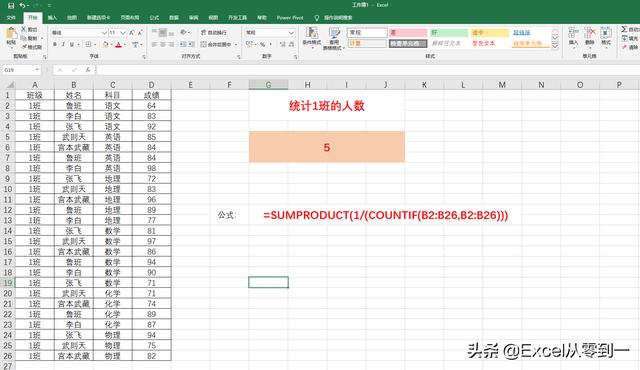Click Merge and Center (合并后居中)
Viewport: 640px width, 370px height.
point(216,44)
